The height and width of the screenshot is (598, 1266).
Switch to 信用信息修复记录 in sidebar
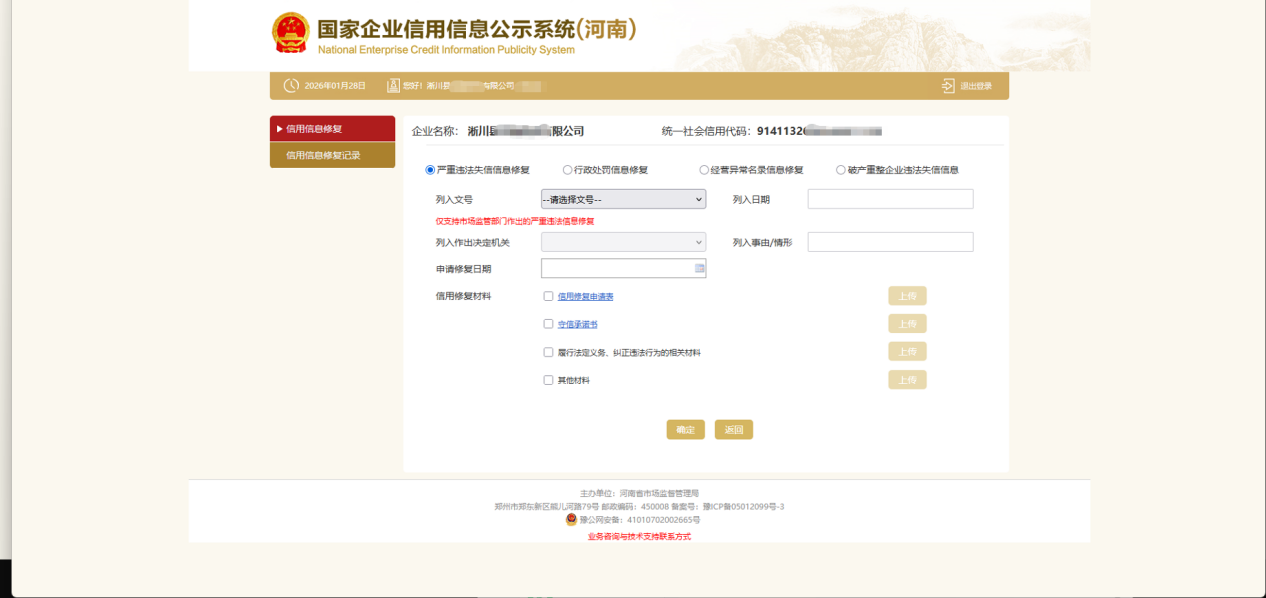click(332, 155)
